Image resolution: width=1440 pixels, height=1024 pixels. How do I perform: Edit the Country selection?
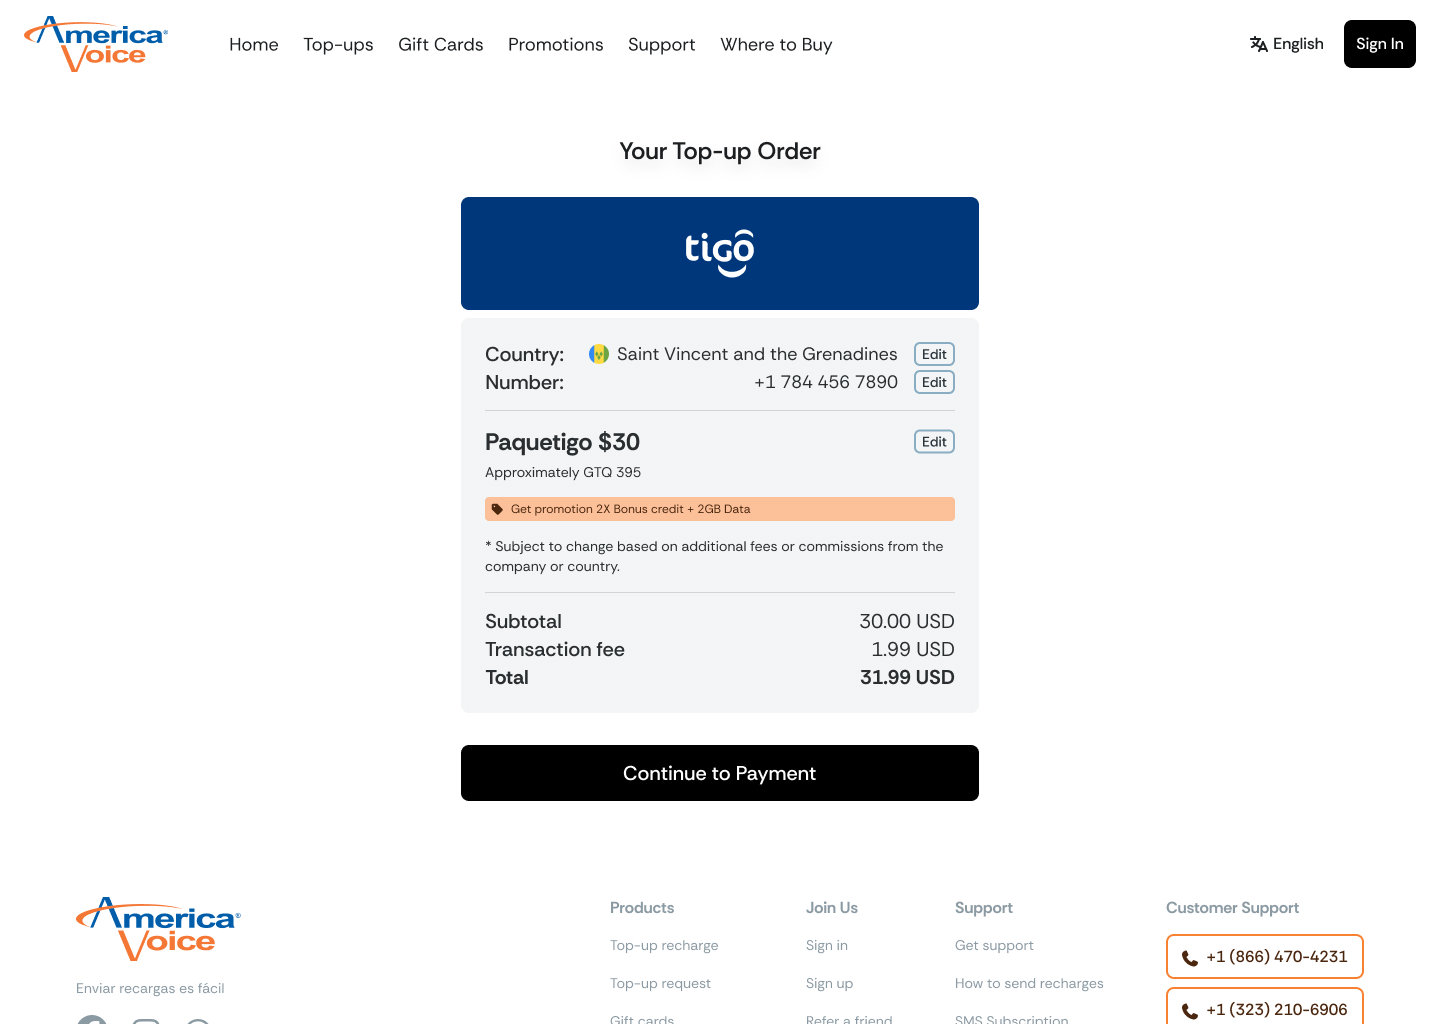(934, 354)
